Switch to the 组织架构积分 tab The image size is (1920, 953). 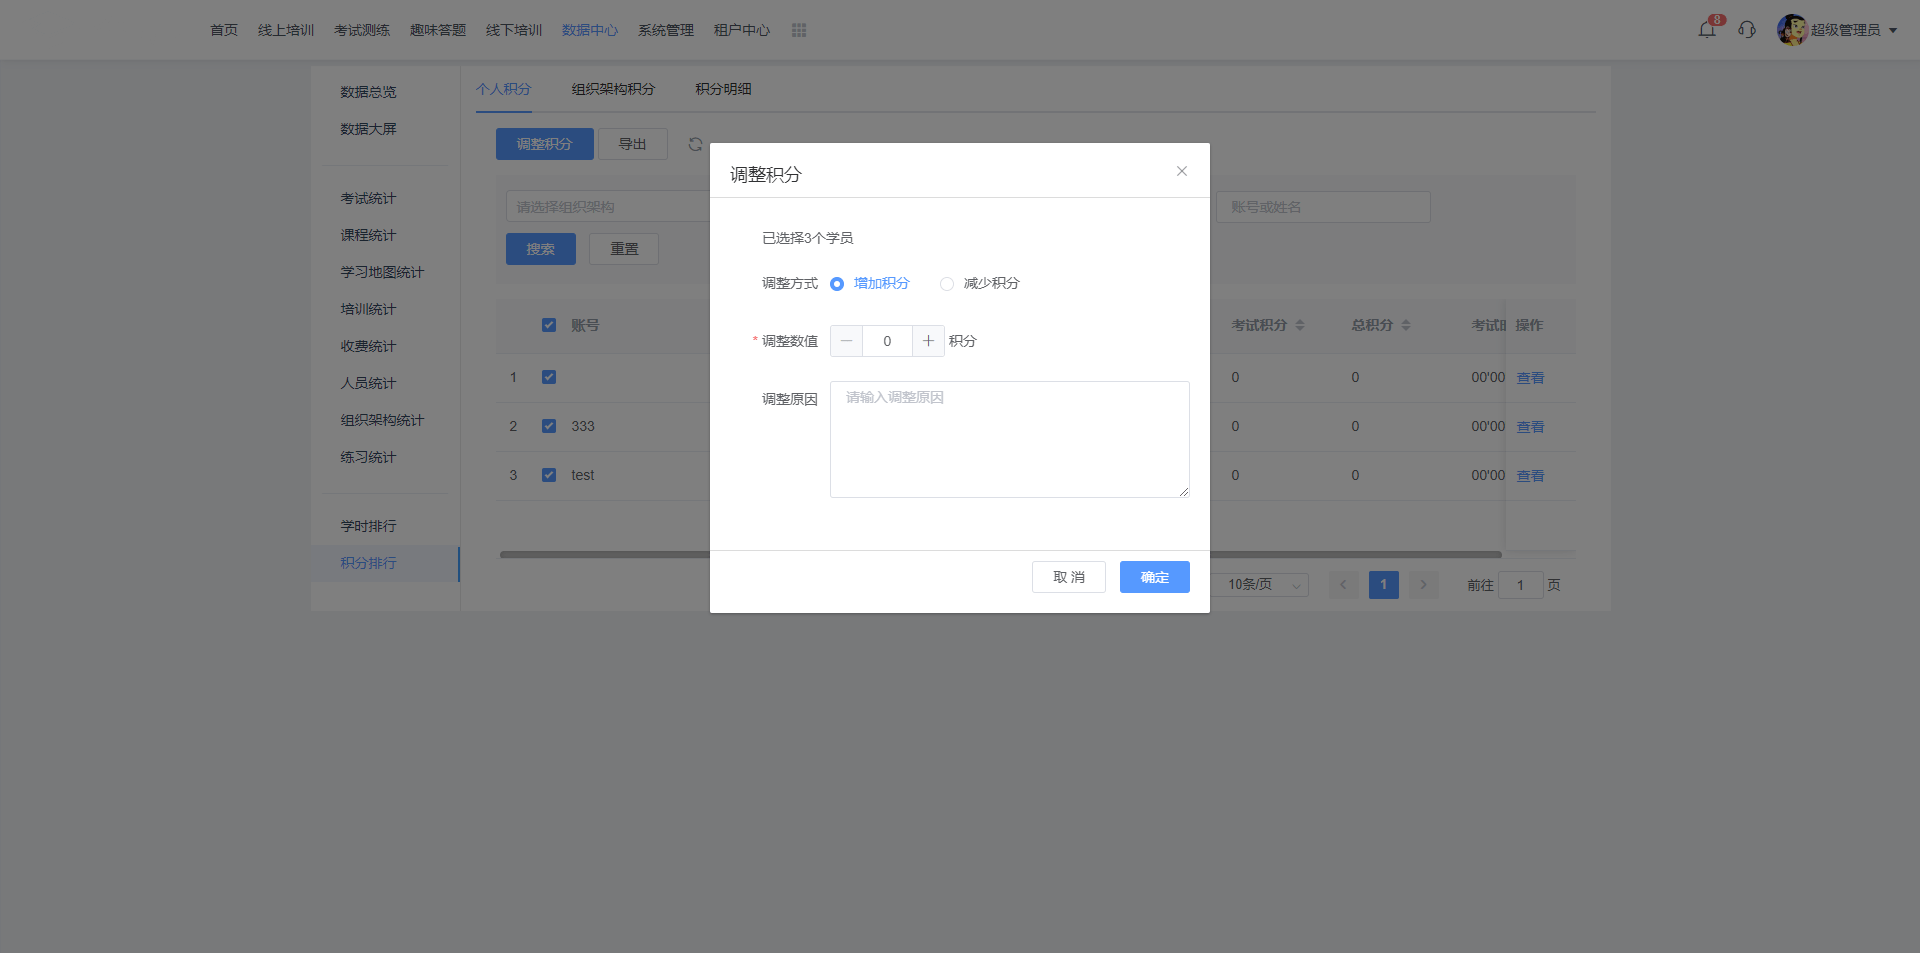pyautogui.click(x=613, y=89)
